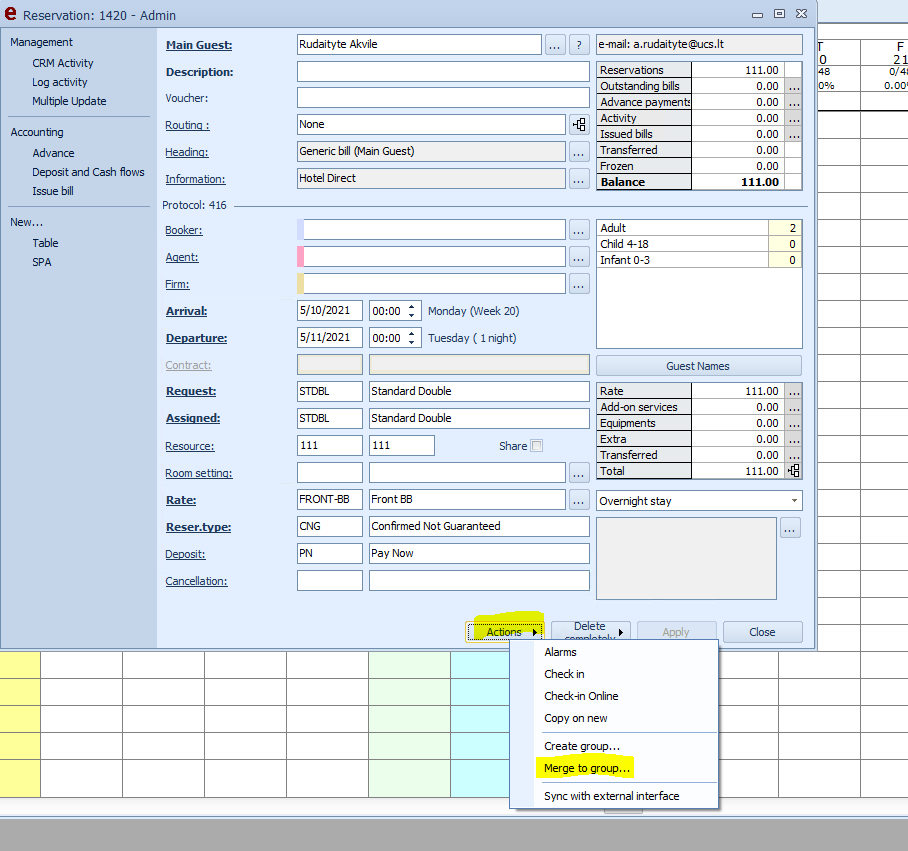Viewport: 908px width, 851px height.
Task: Click the Routing tree icon button
Action: click(579, 124)
